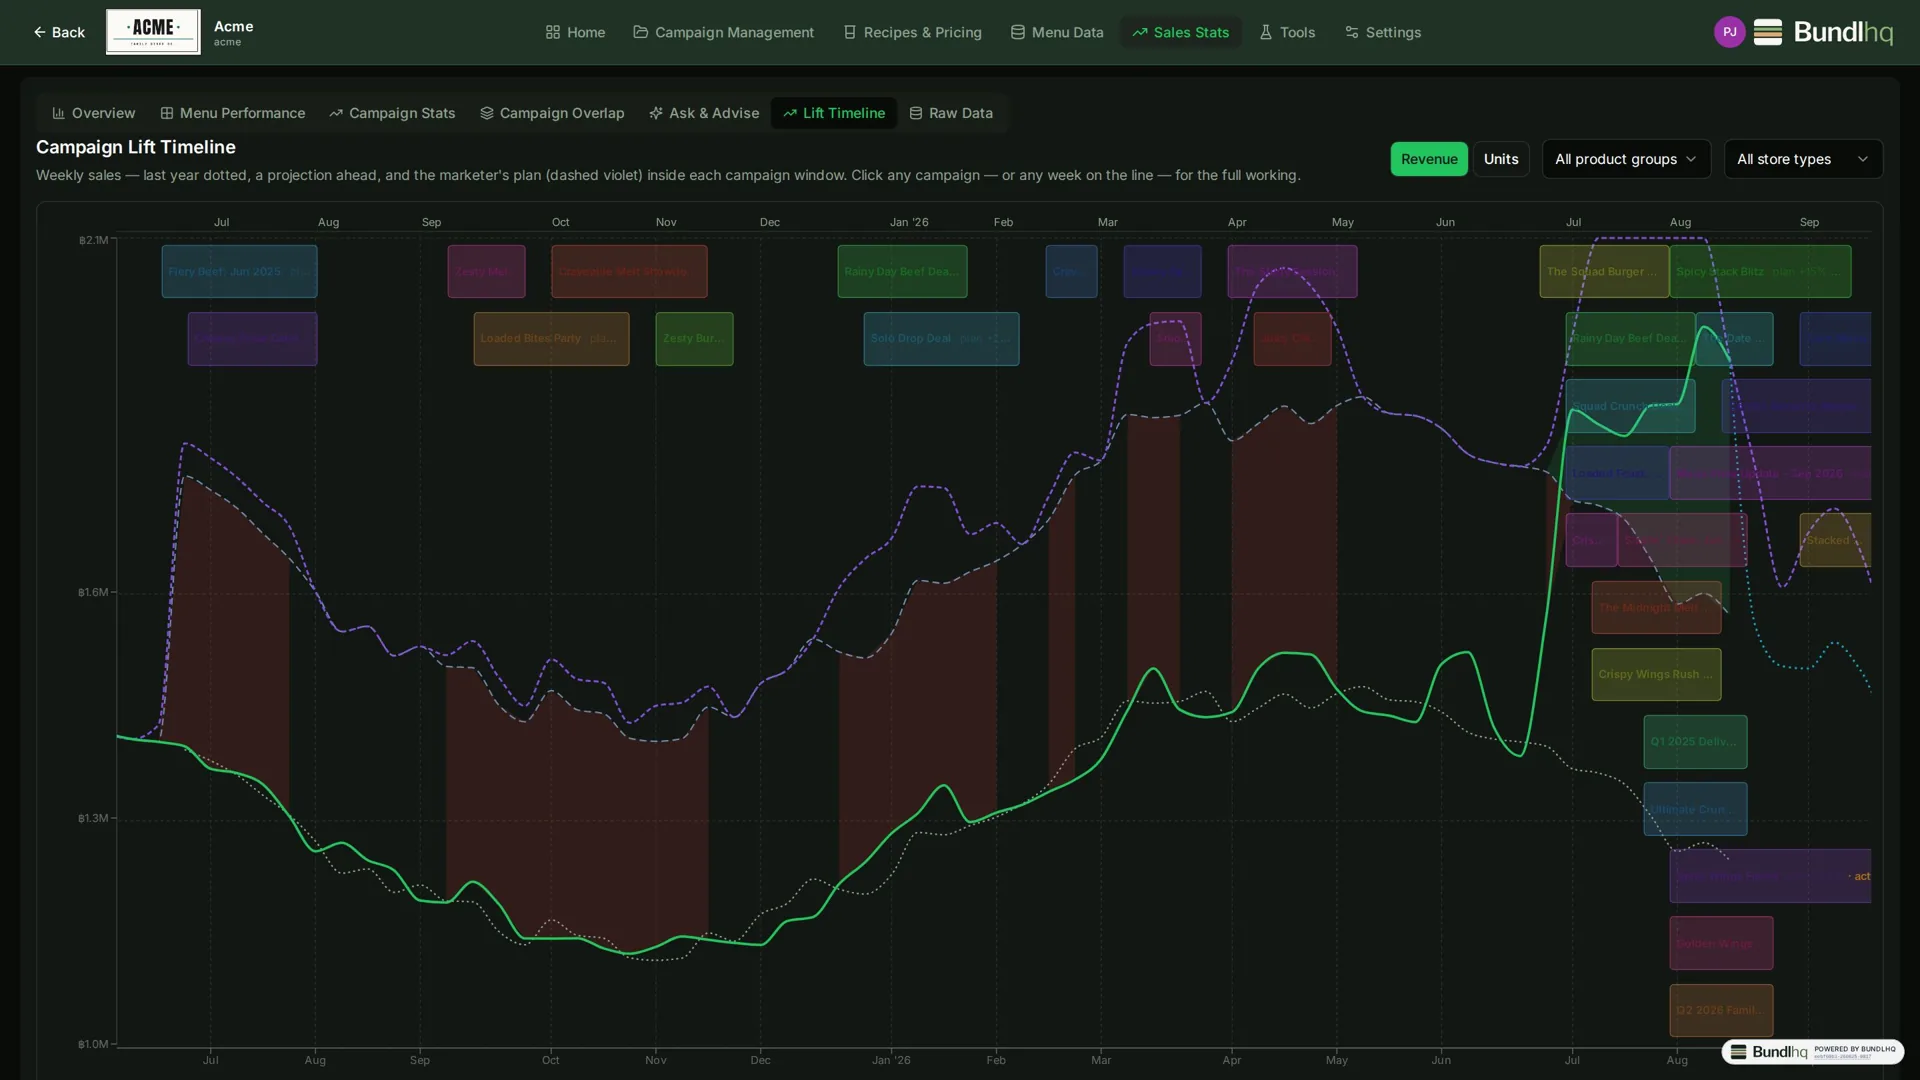Screen dimensions: 1920x1080
Task: Click the Bundlhq stacked-bars logo icon
Action: [1767, 32]
